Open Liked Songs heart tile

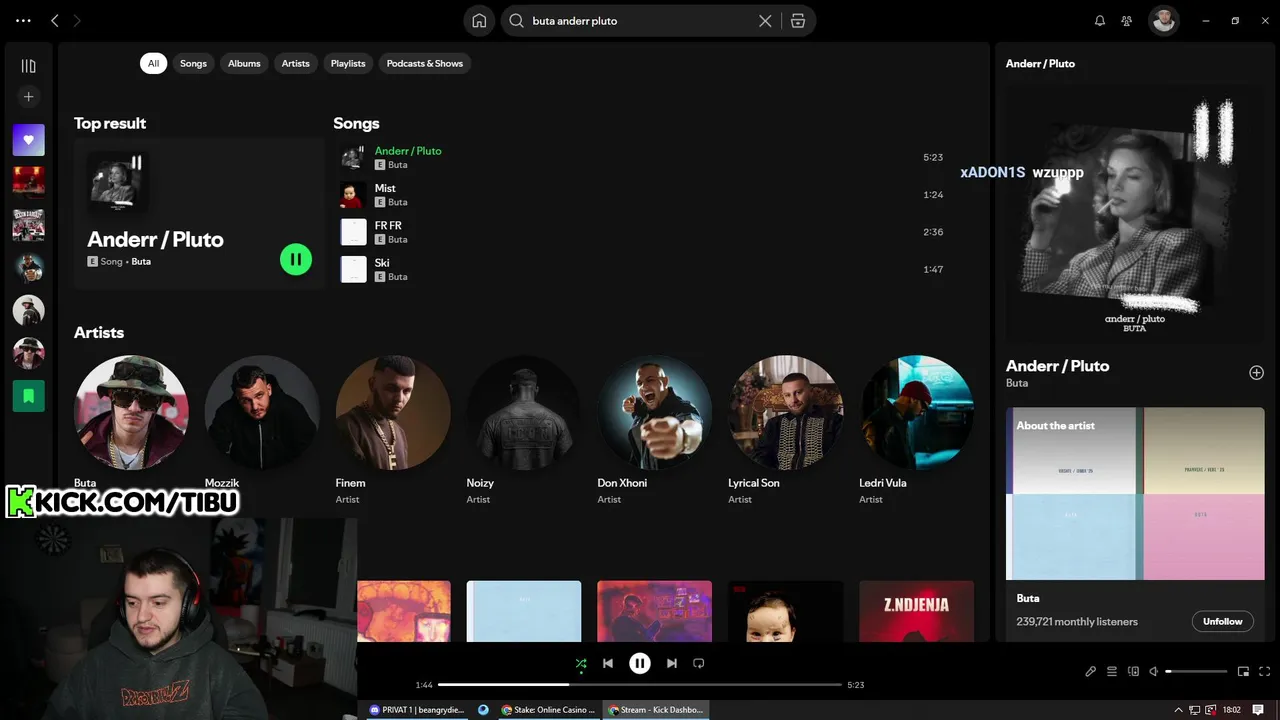28,140
